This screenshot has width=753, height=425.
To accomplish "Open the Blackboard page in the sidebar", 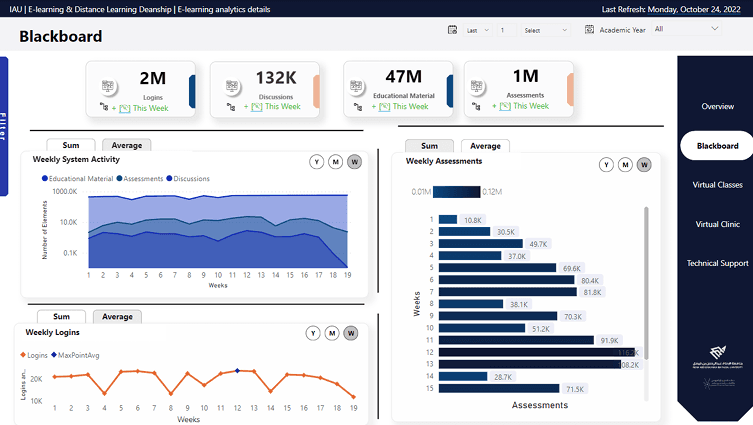I will (x=717, y=146).
